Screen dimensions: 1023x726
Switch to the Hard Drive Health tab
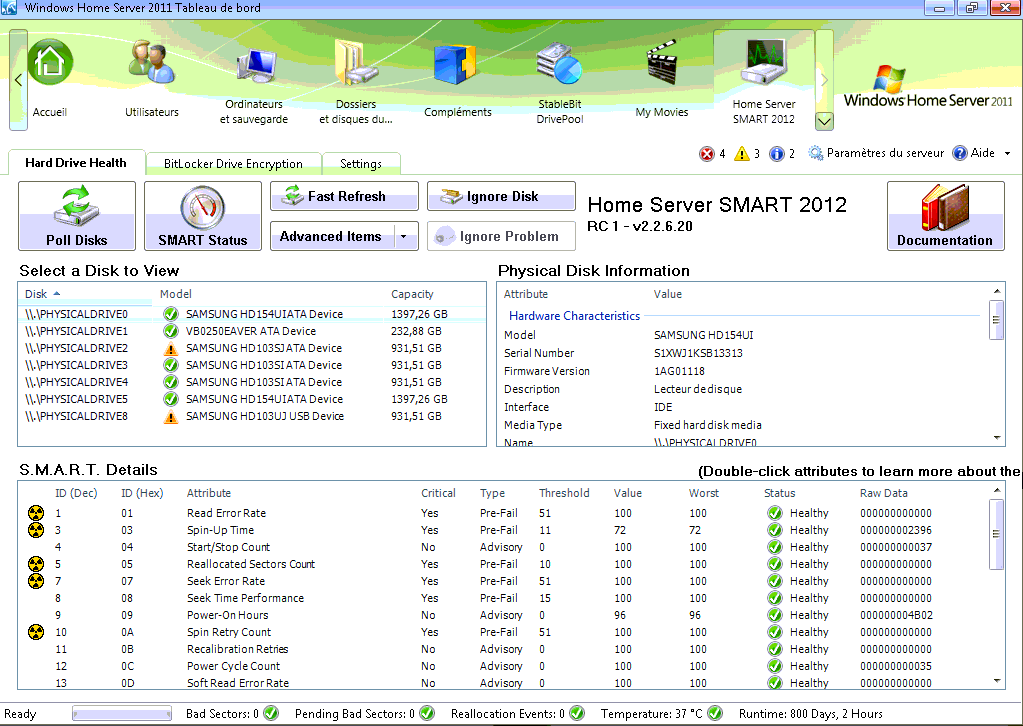click(76, 162)
